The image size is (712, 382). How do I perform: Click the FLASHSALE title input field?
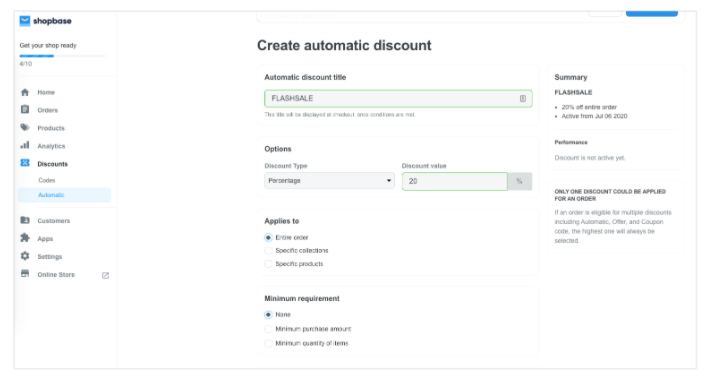[x=398, y=99]
